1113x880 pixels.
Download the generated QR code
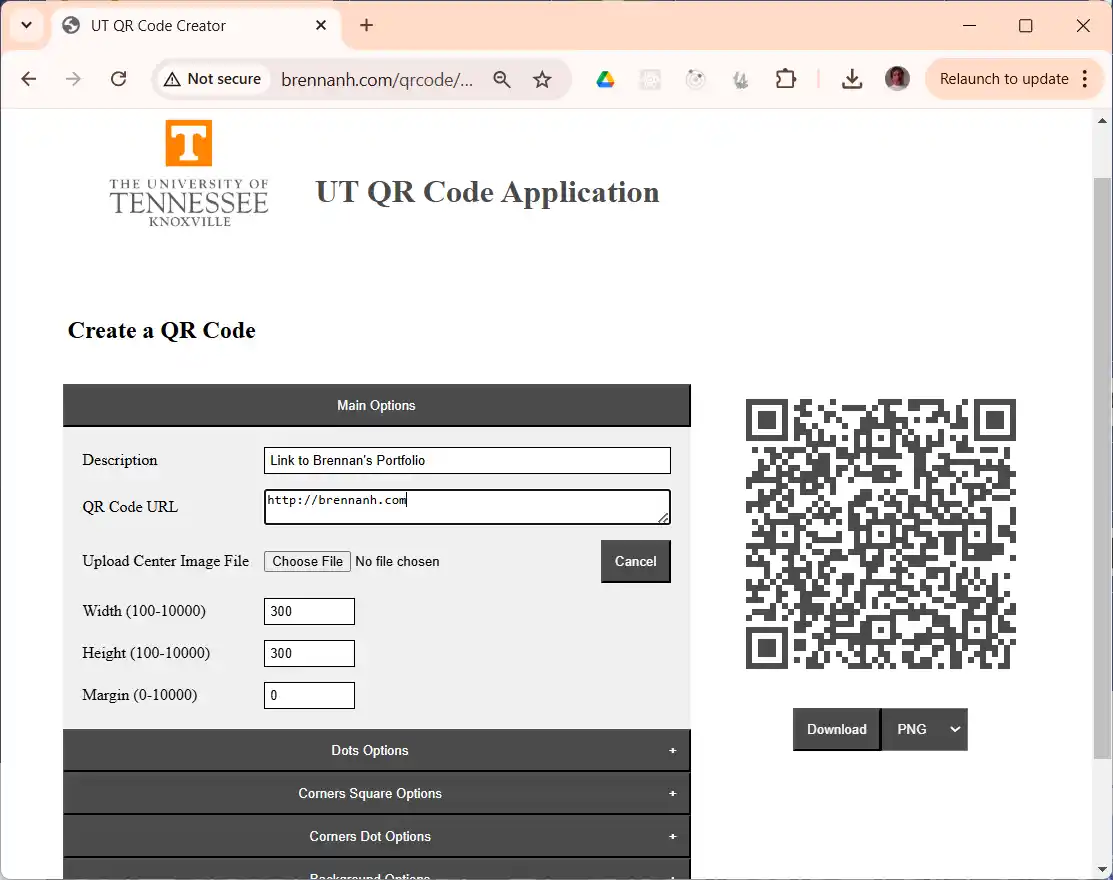point(837,730)
